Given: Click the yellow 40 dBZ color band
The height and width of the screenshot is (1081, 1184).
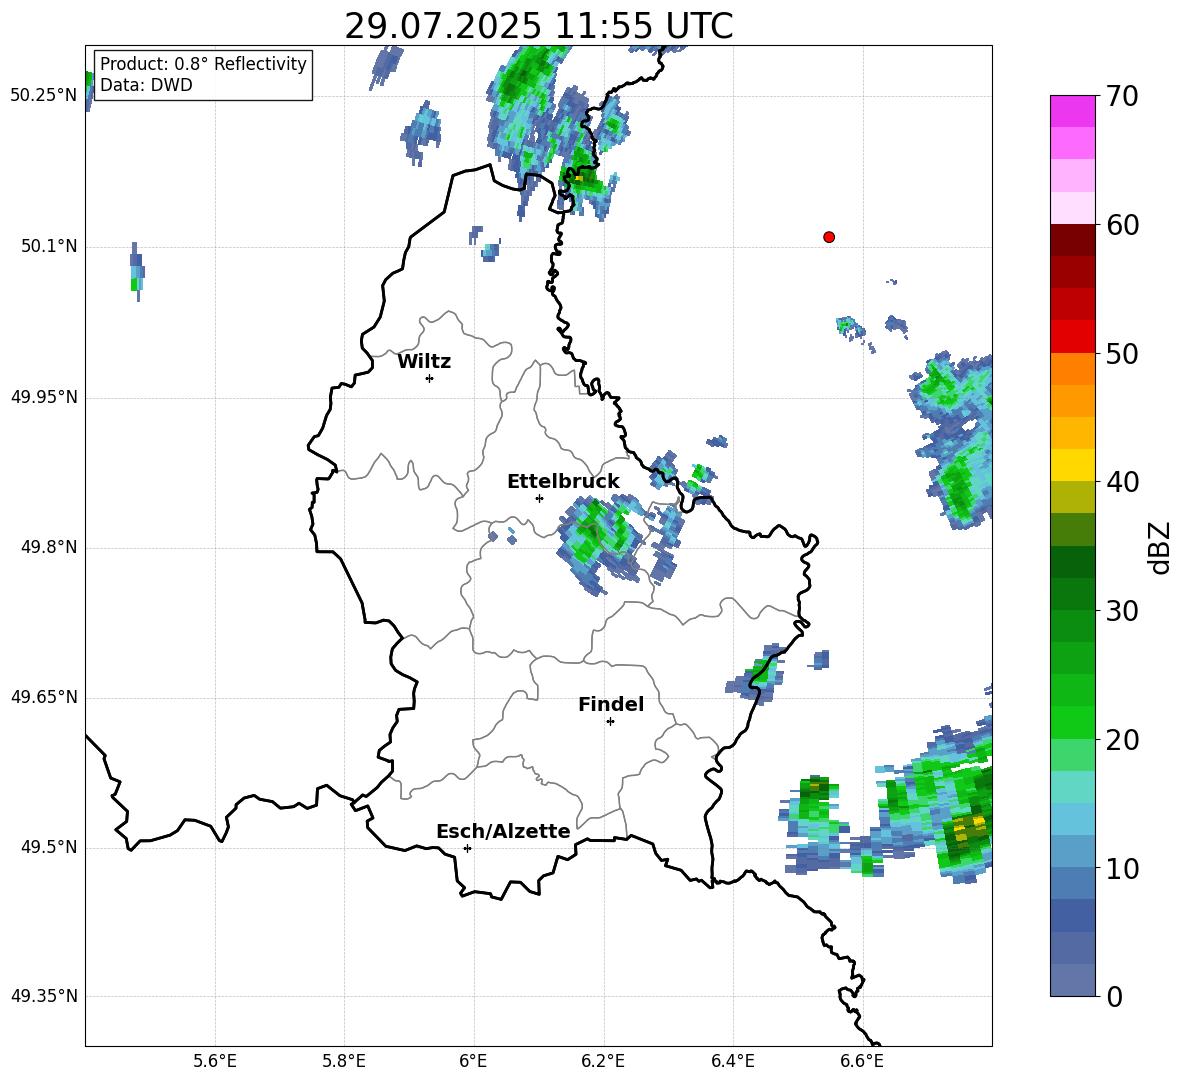Looking at the screenshot, I should tap(1072, 464).
